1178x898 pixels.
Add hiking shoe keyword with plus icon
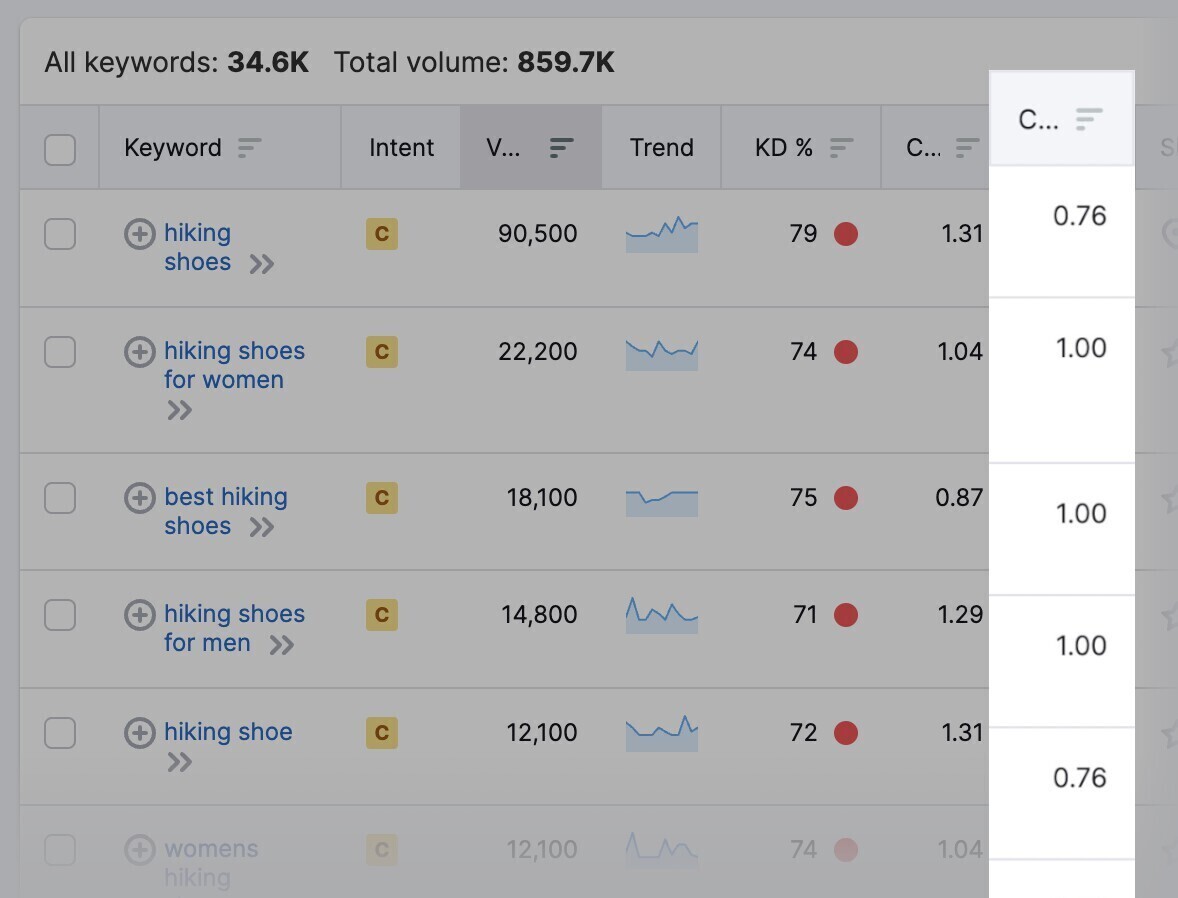140,733
